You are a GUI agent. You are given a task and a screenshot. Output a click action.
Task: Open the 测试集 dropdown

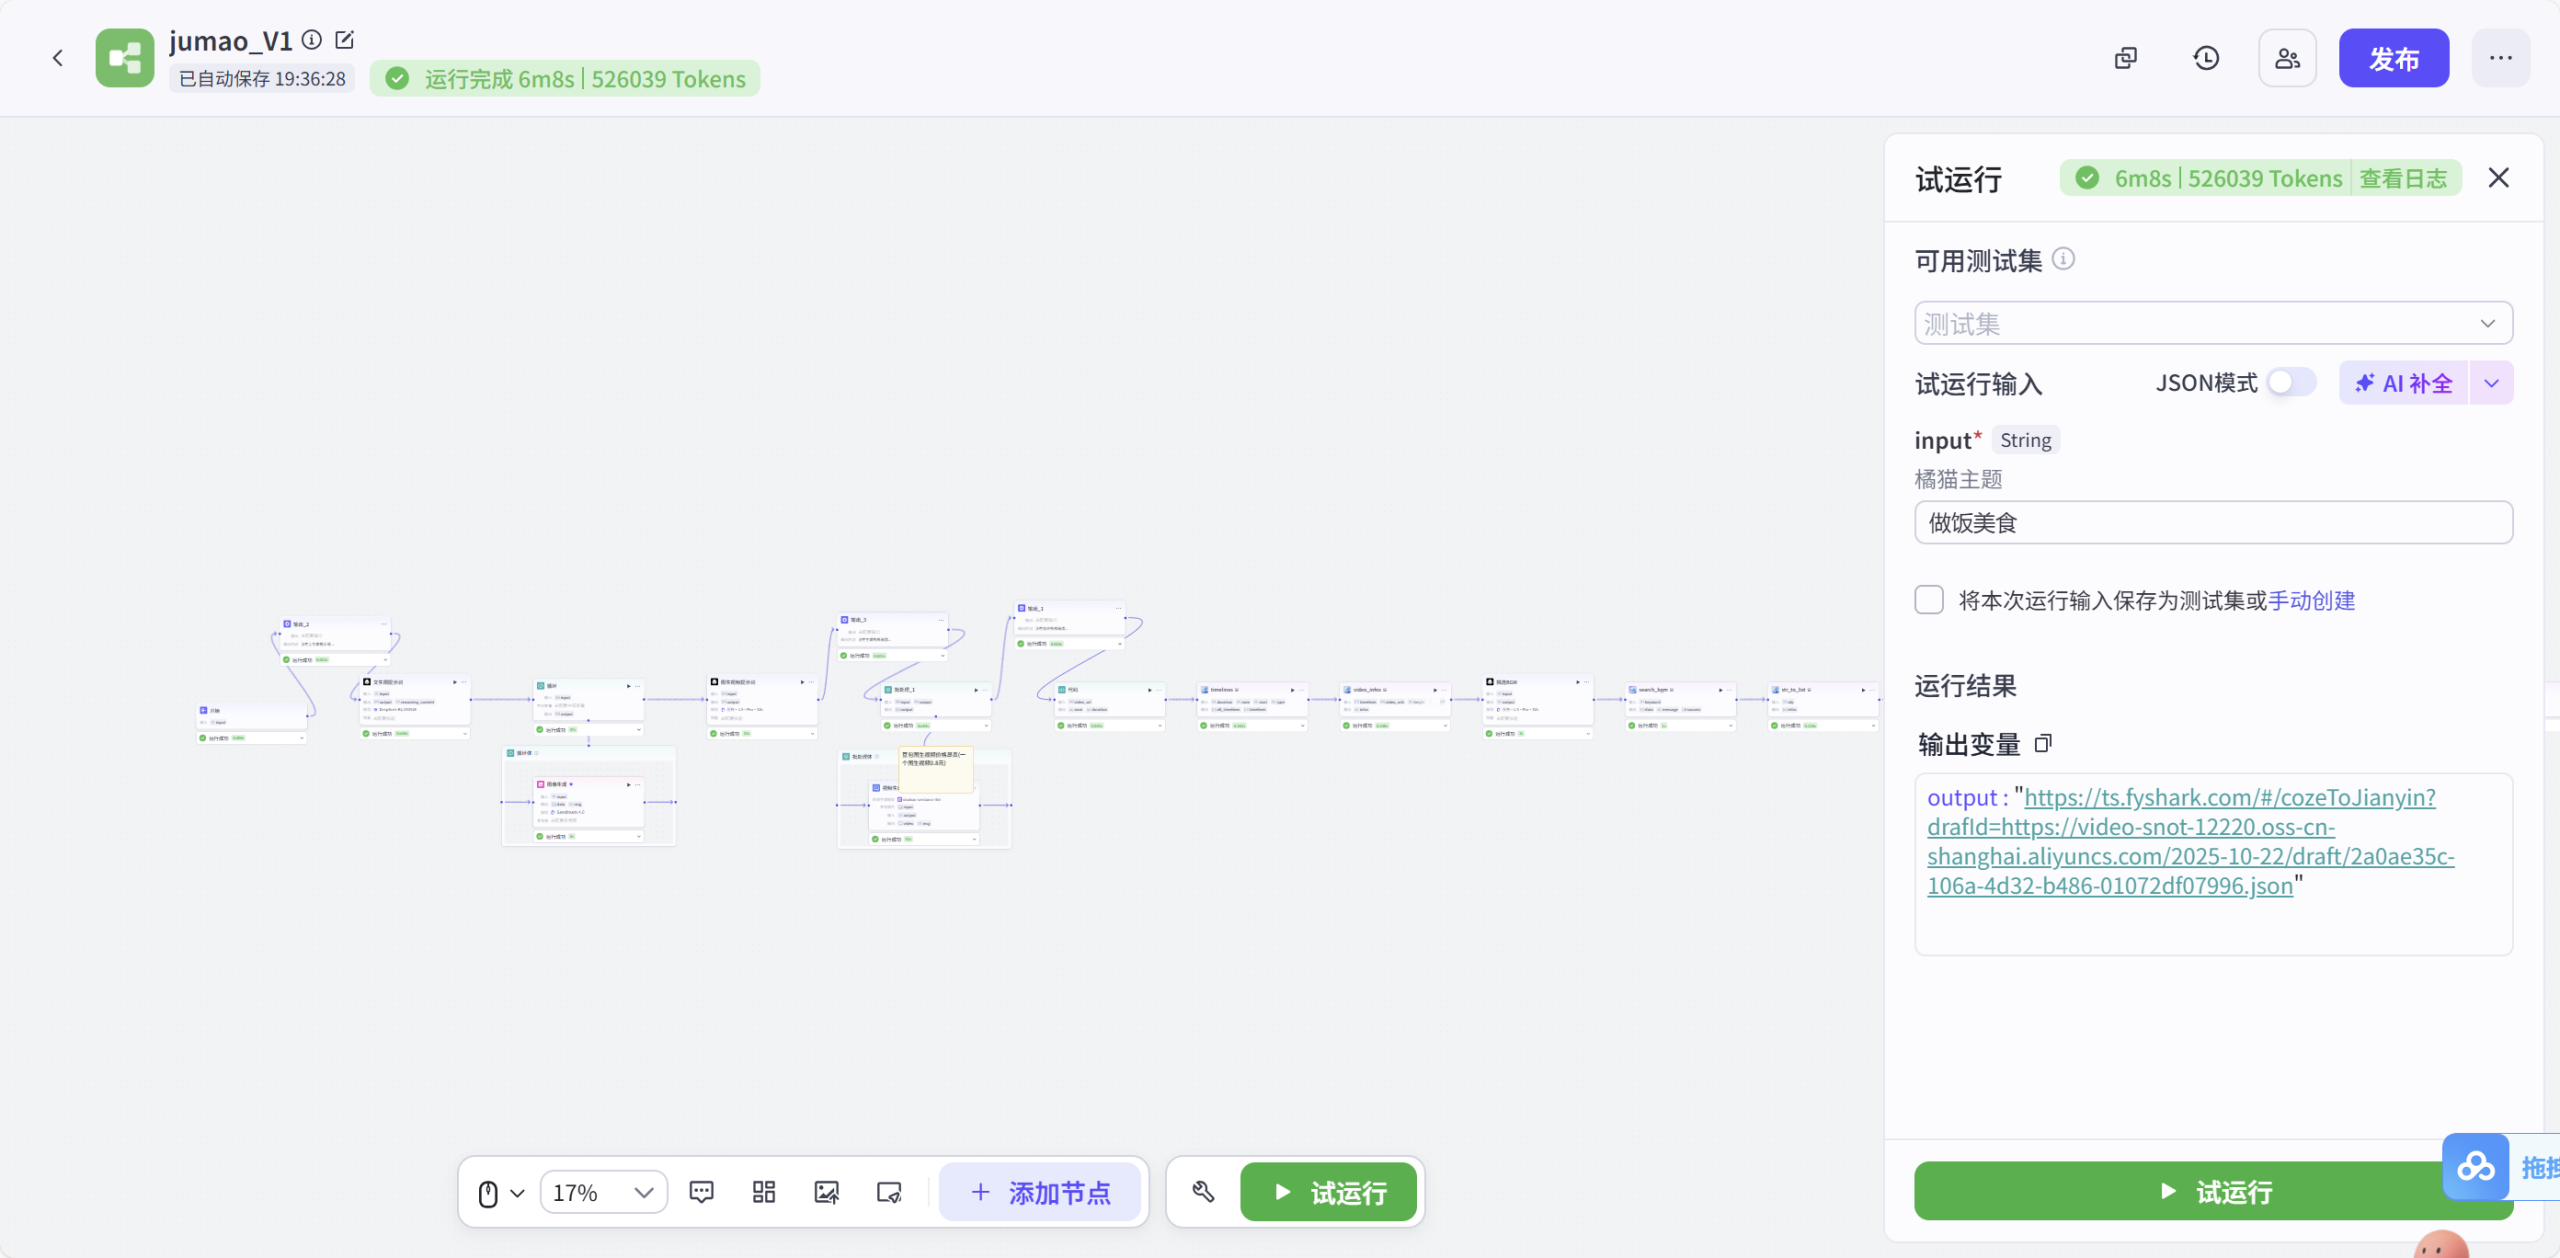coord(2212,323)
